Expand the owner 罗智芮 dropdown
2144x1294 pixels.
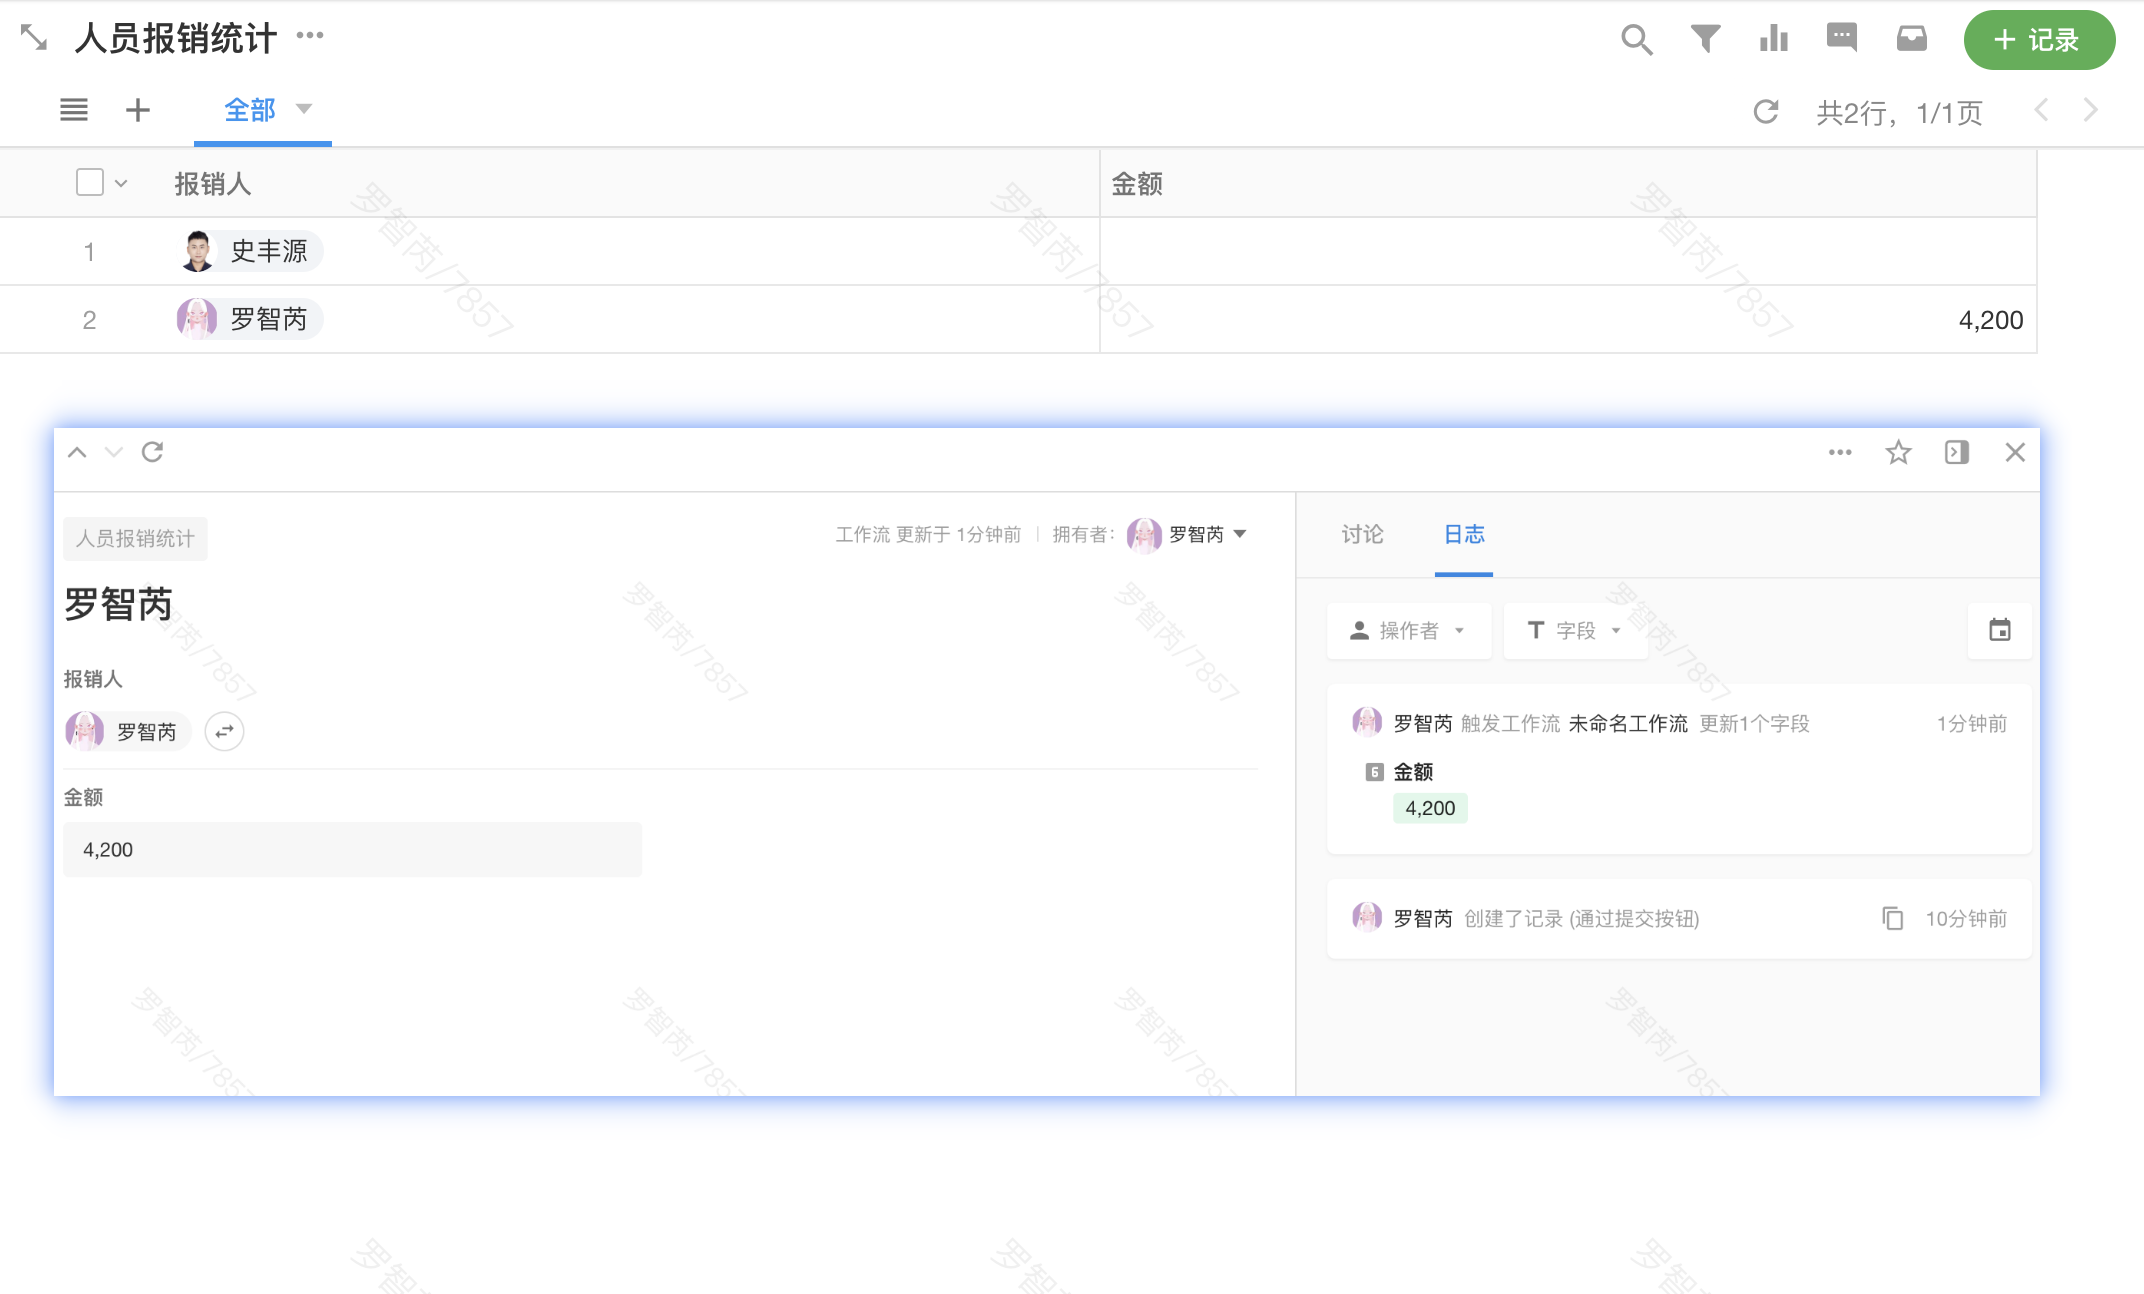coord(1240,534)
